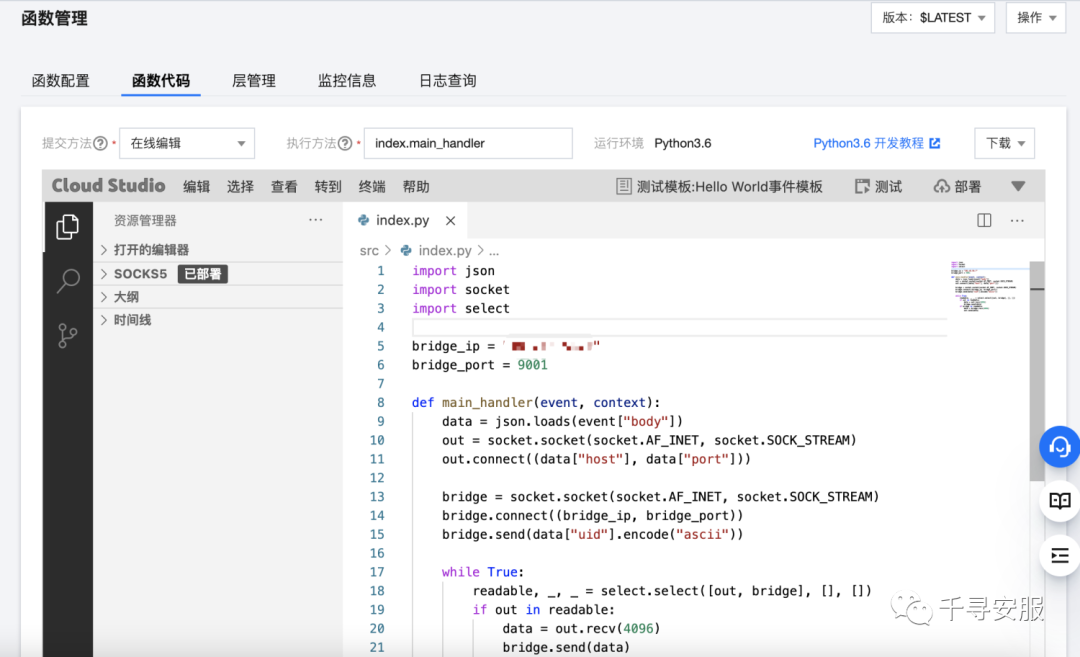
Task: Expand the 大纲 section
Action: click(x=219, y=297)
